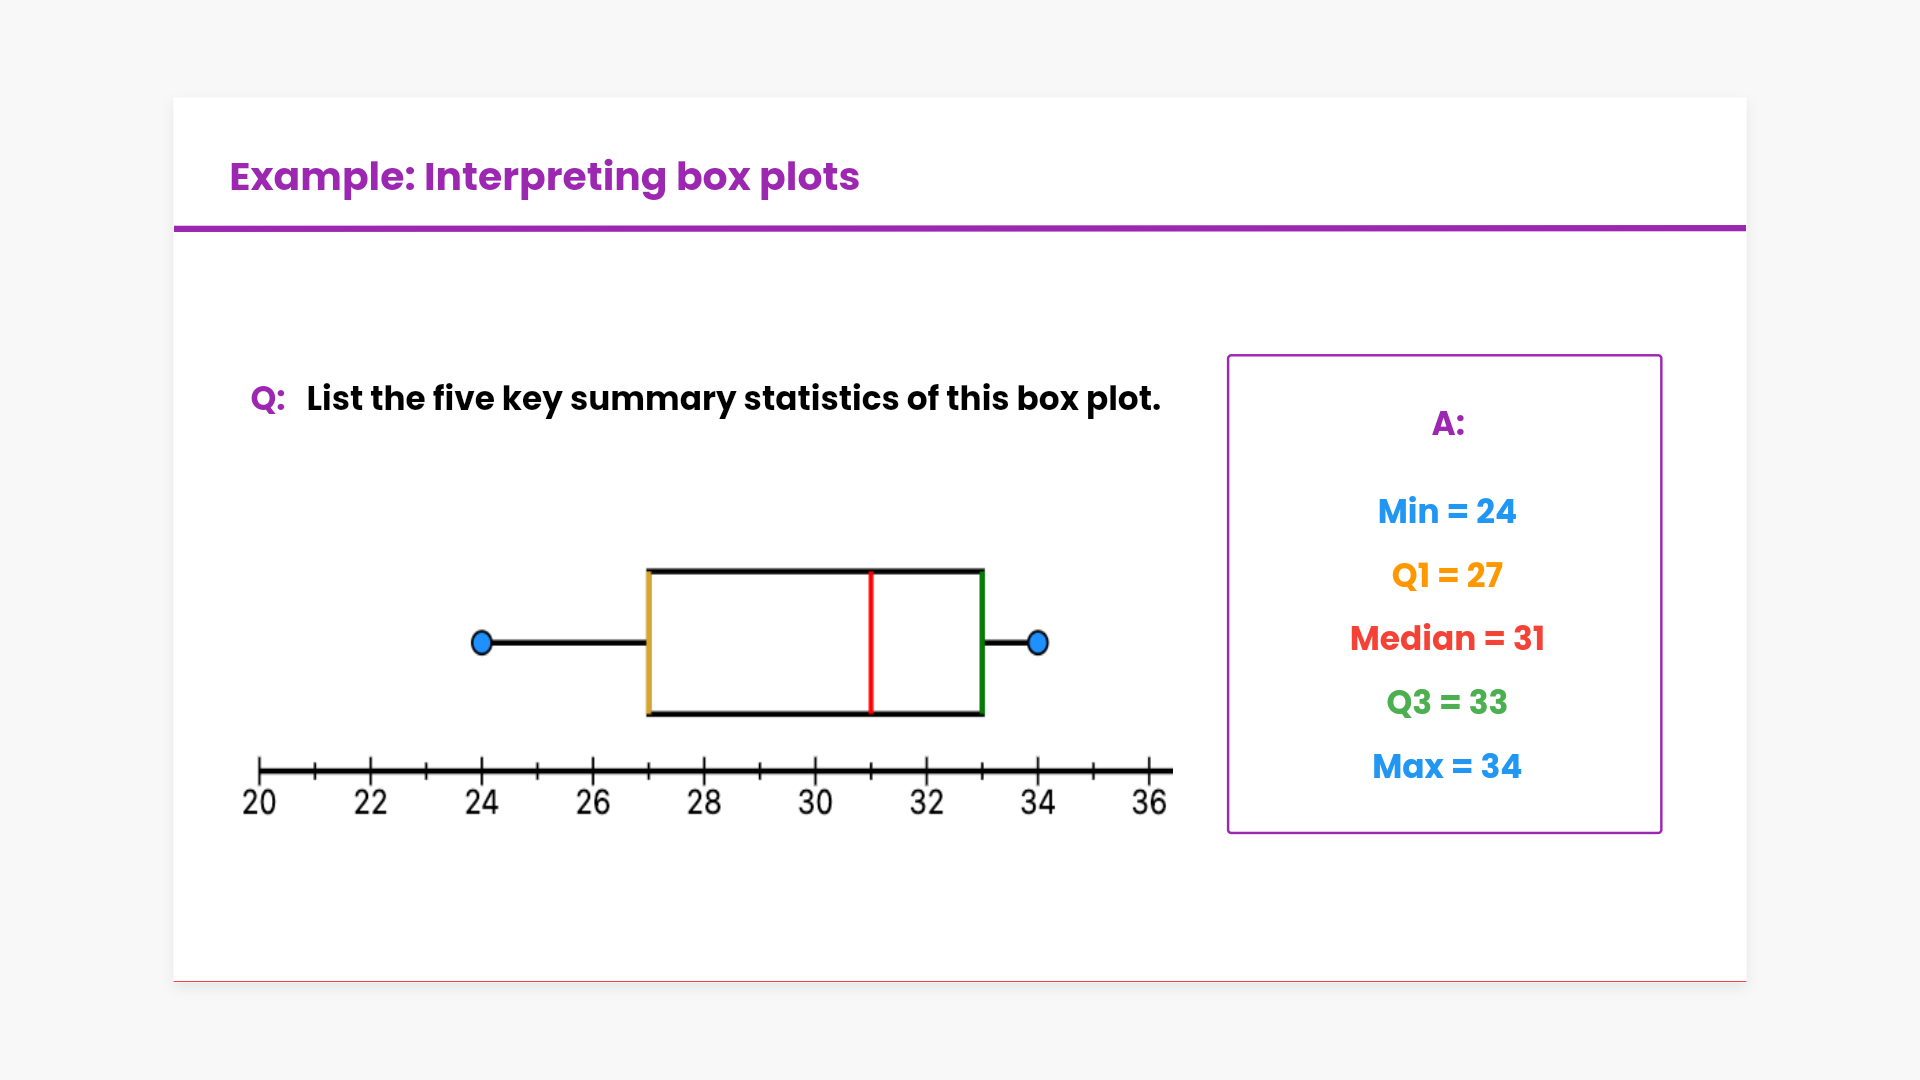Click the axis label '28'
1920x1080 pixels.
tap(704, 802)
